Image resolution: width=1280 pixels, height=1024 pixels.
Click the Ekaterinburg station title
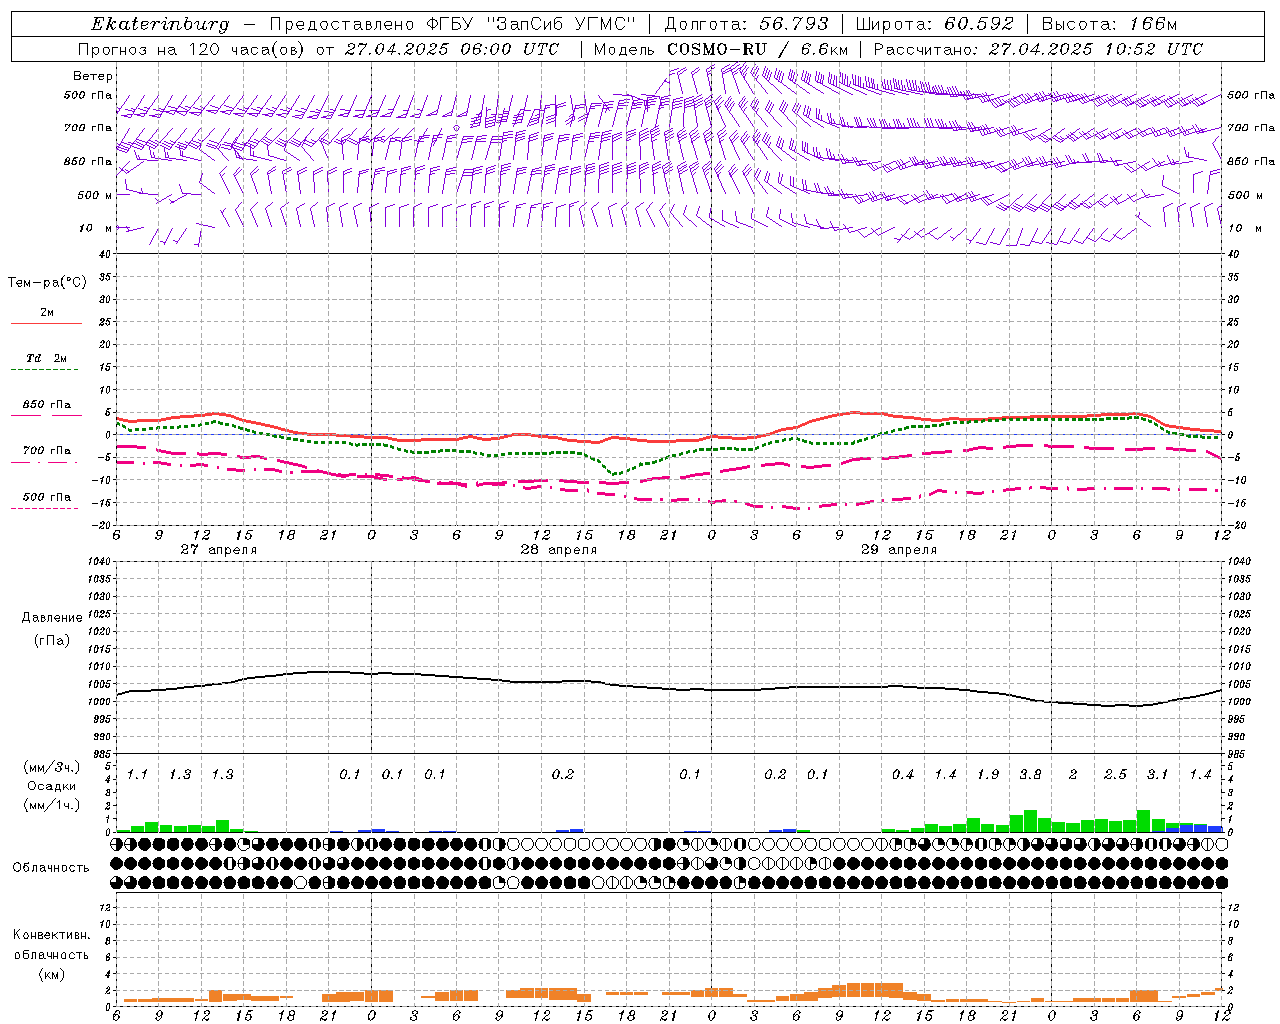point(159,24)
